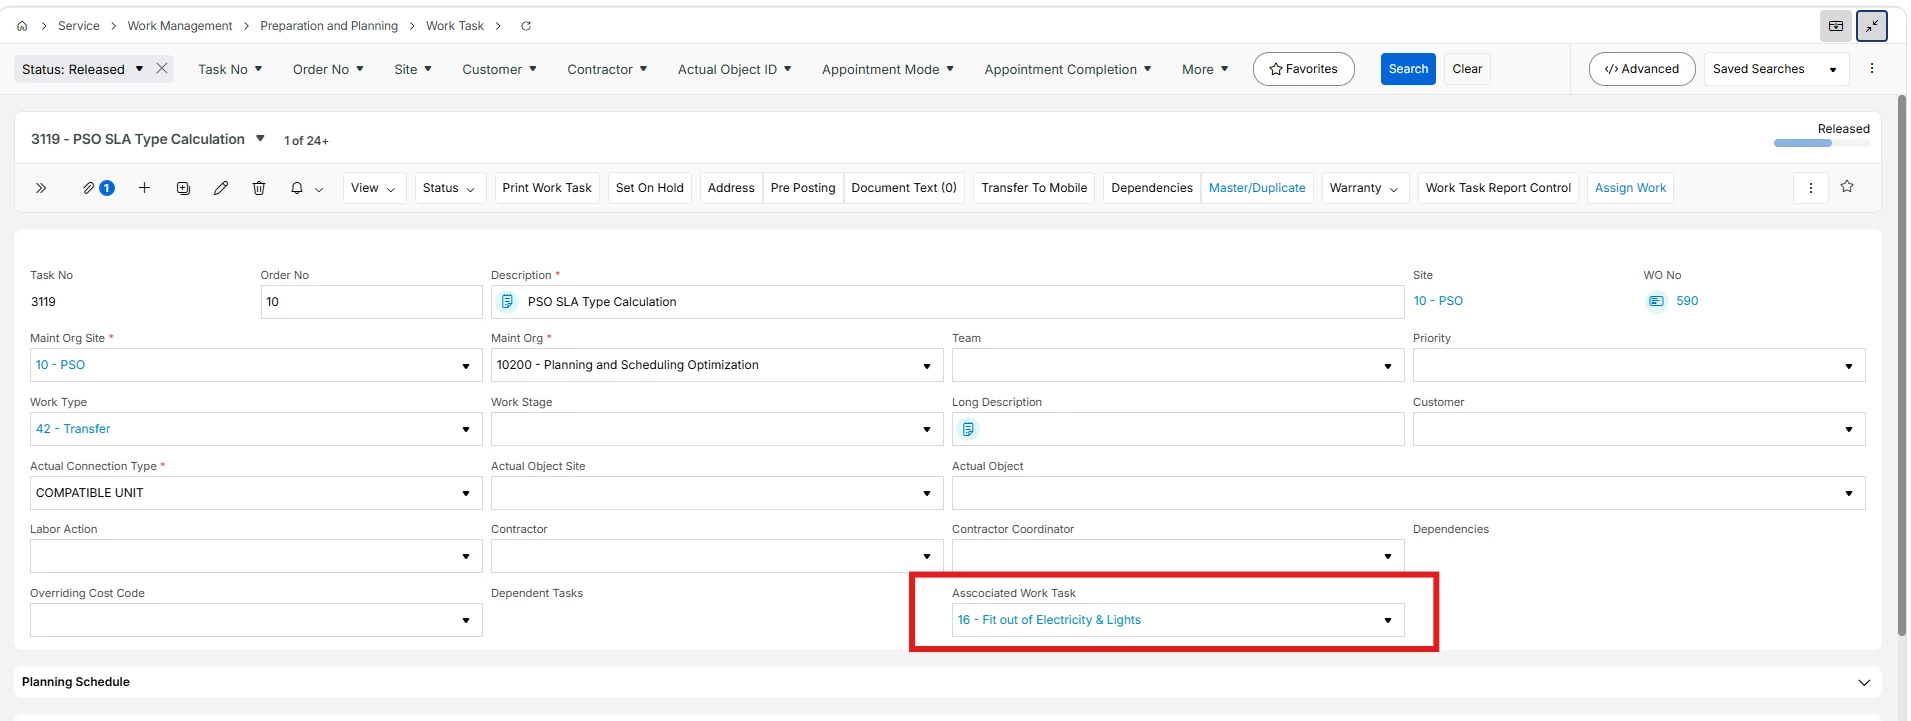Click the vertical page scrollbar
This screenshot has height=721, width=1911.
[x=1901, y=365]
